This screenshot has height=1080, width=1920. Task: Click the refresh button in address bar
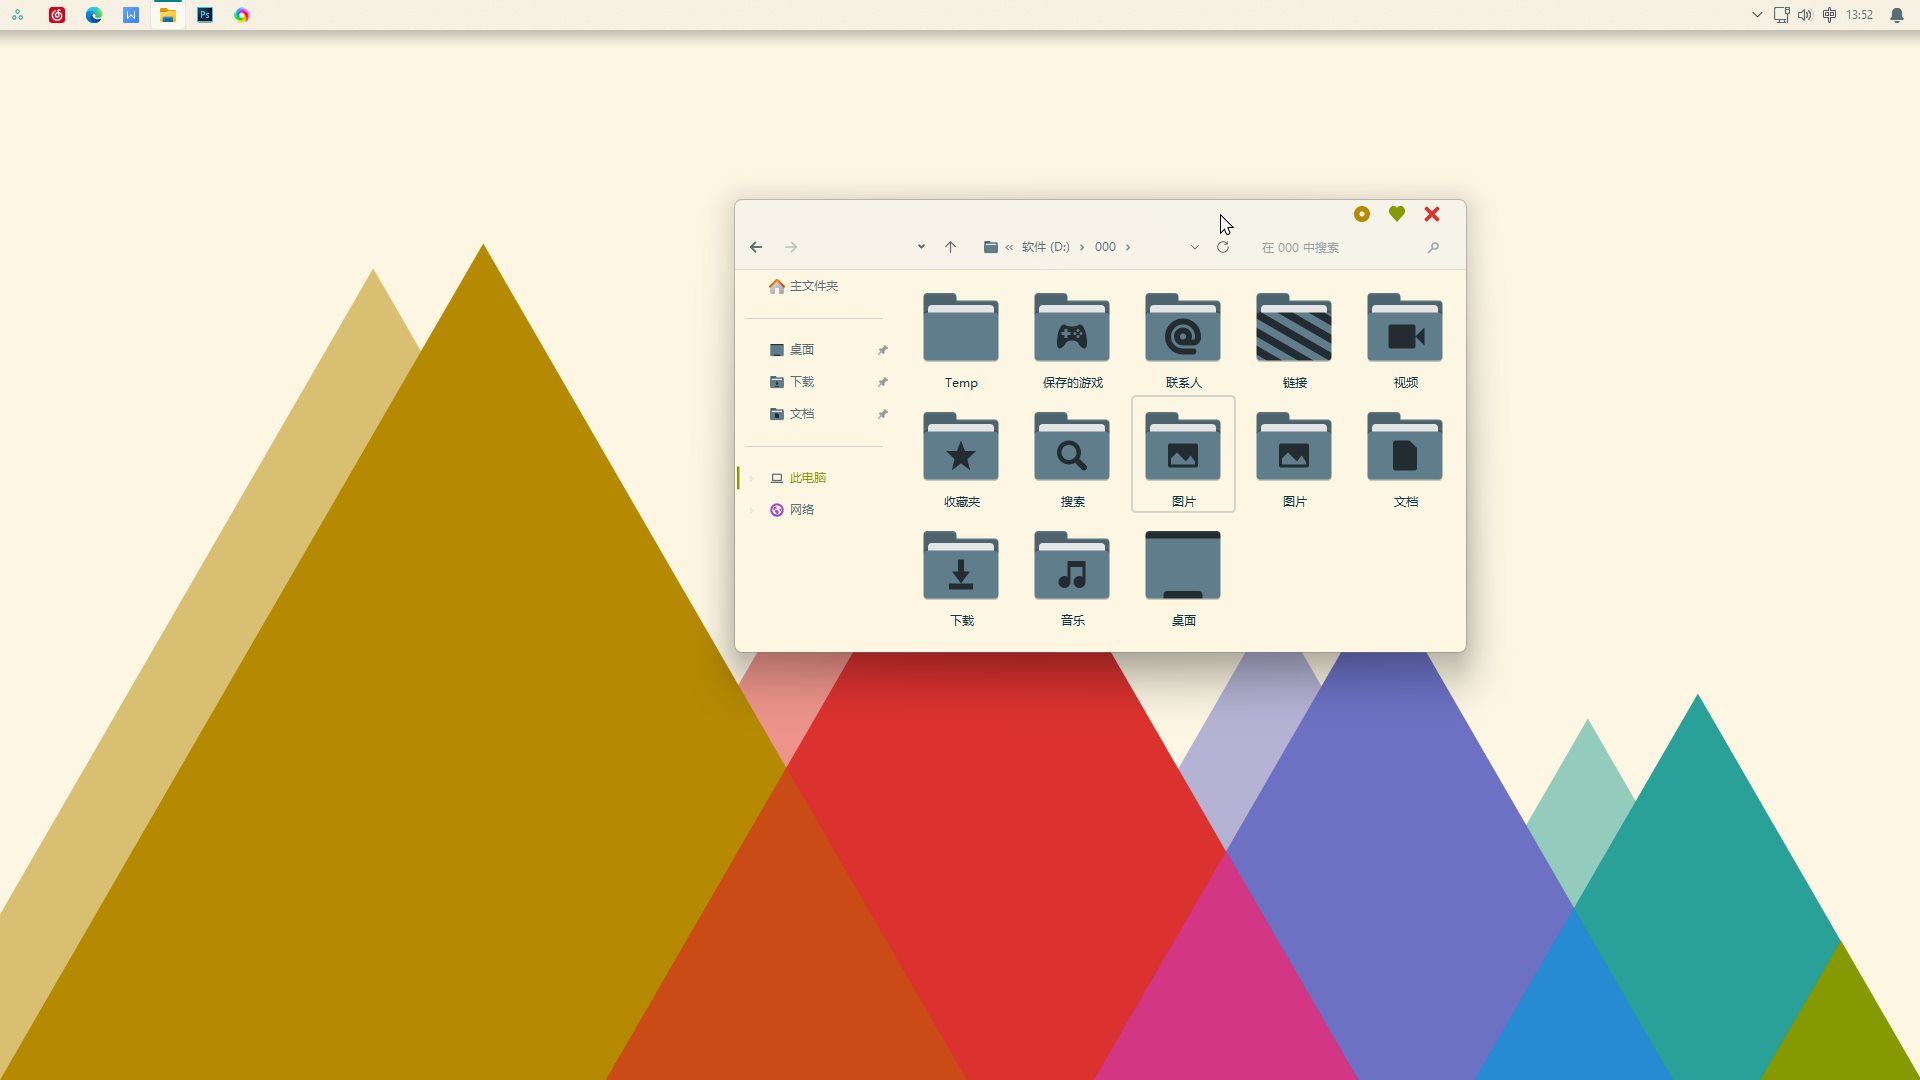1222,247
